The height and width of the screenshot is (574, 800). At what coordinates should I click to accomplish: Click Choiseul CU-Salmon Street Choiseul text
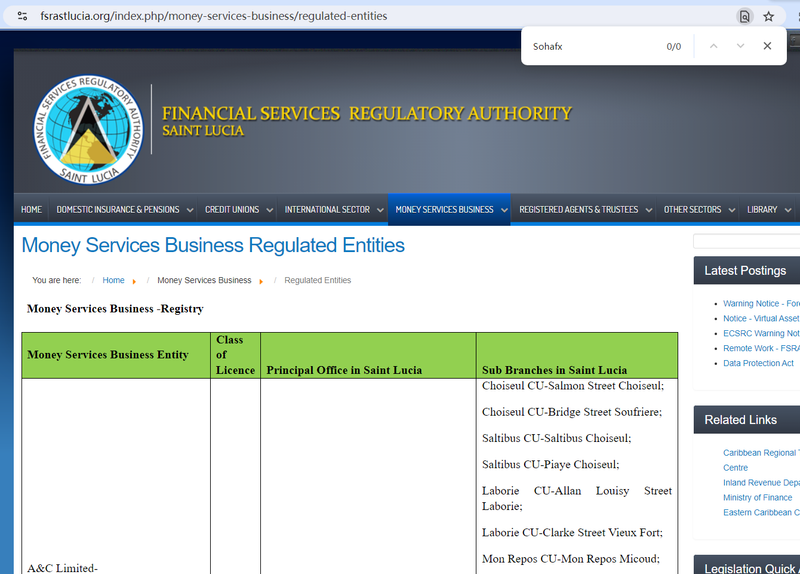[x=573, y=386]
